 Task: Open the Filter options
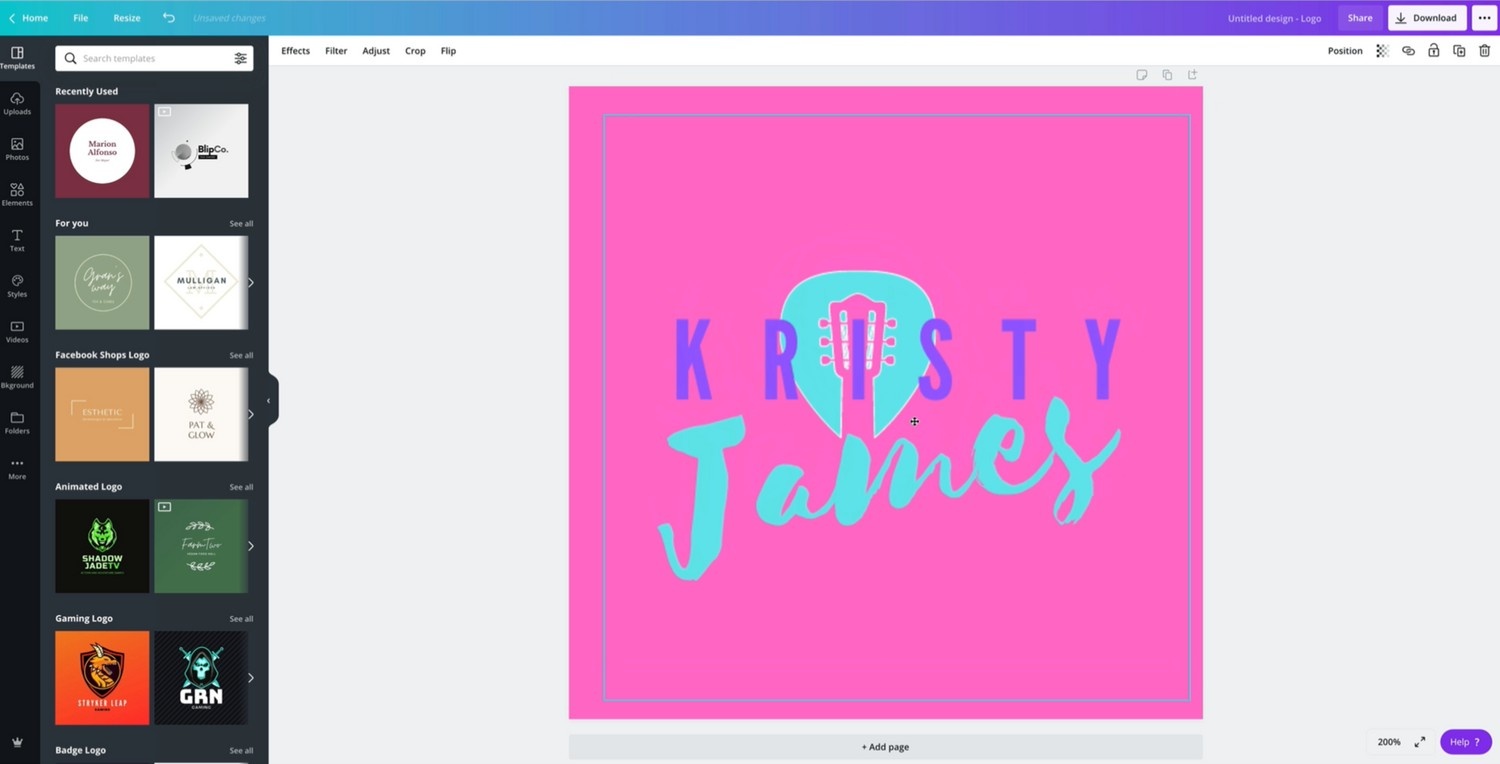click(336, 51)
